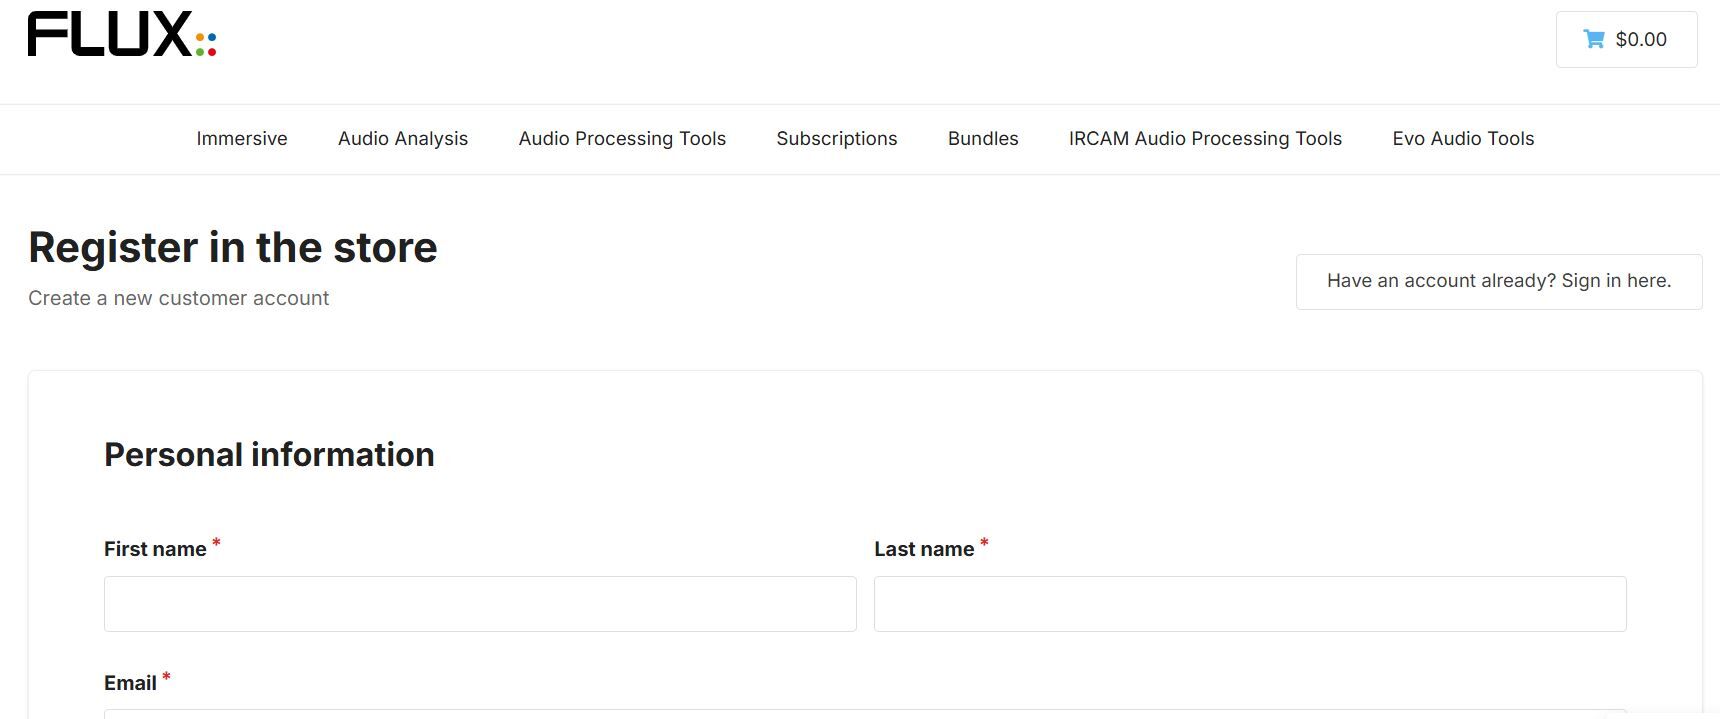Click the FLUX logo
The width and height of the screenshot is (1720, 719).
110,35
